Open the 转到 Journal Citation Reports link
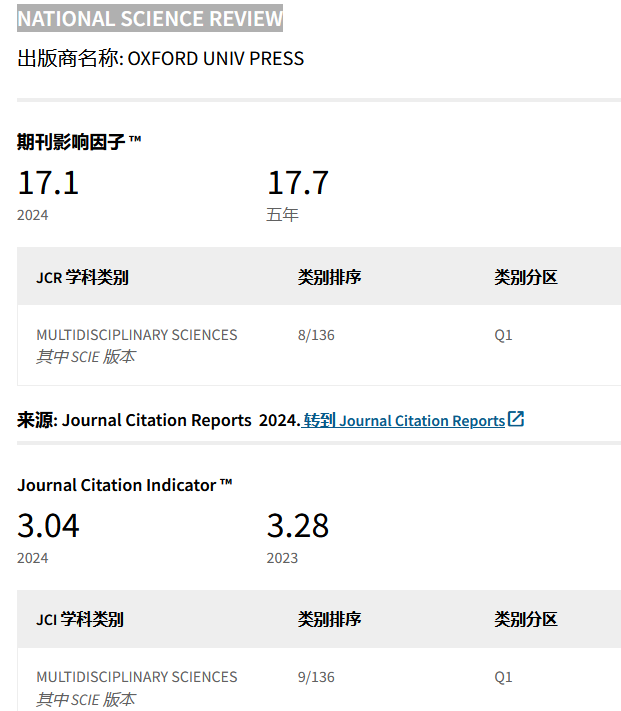The height and width of the screenshot is (711, 621). pos(404,421)
